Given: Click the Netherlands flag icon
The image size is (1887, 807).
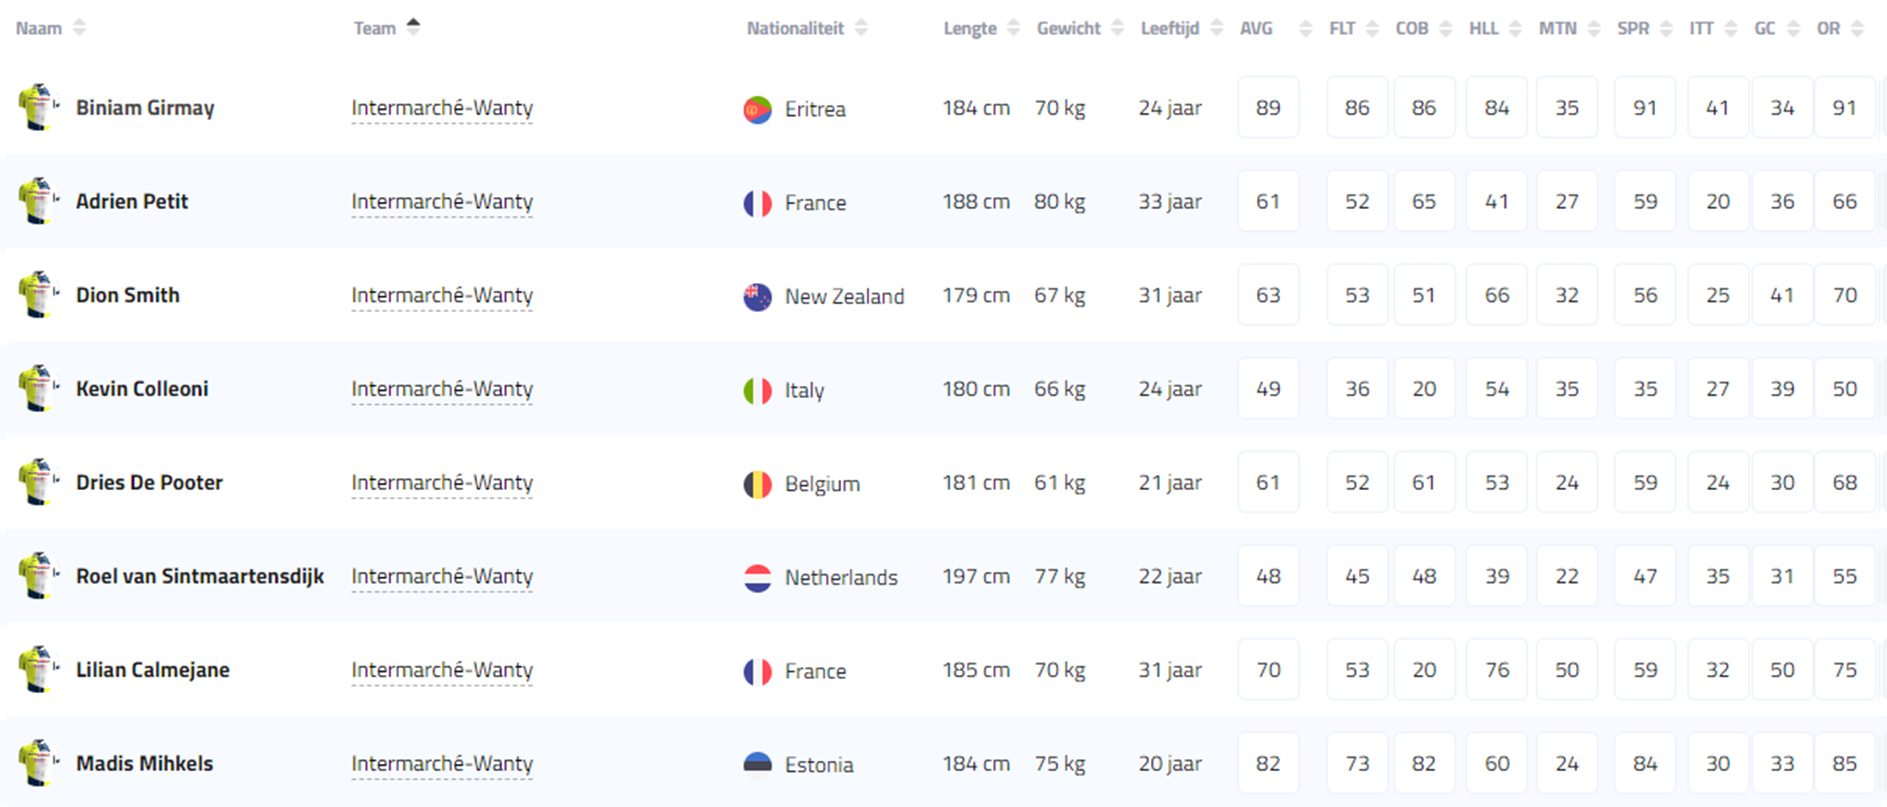Looking at the screenshot, I should click(x=757, y=577).
